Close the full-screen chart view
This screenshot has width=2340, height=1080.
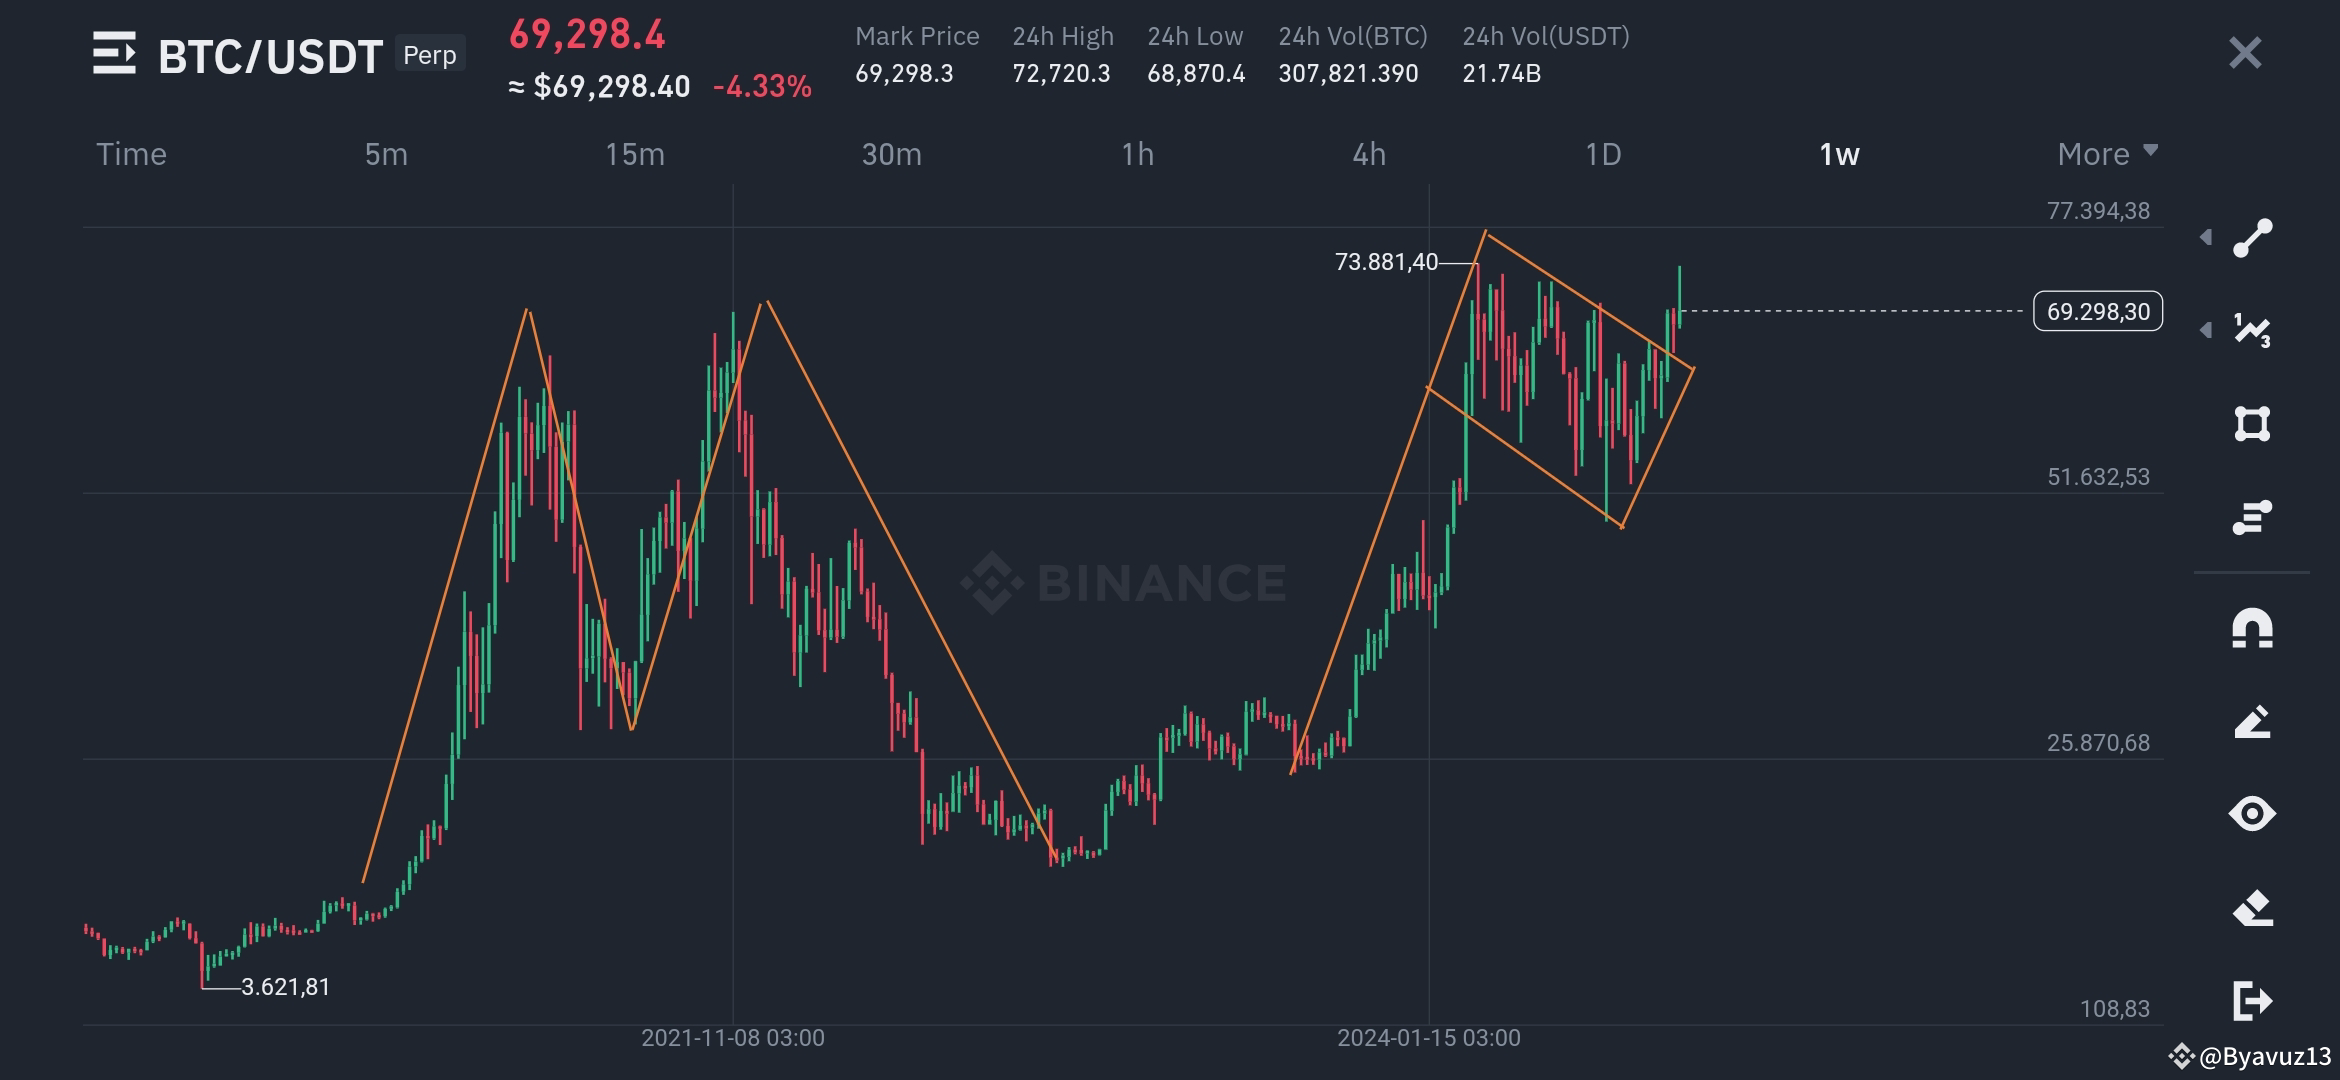(2245, 53)
